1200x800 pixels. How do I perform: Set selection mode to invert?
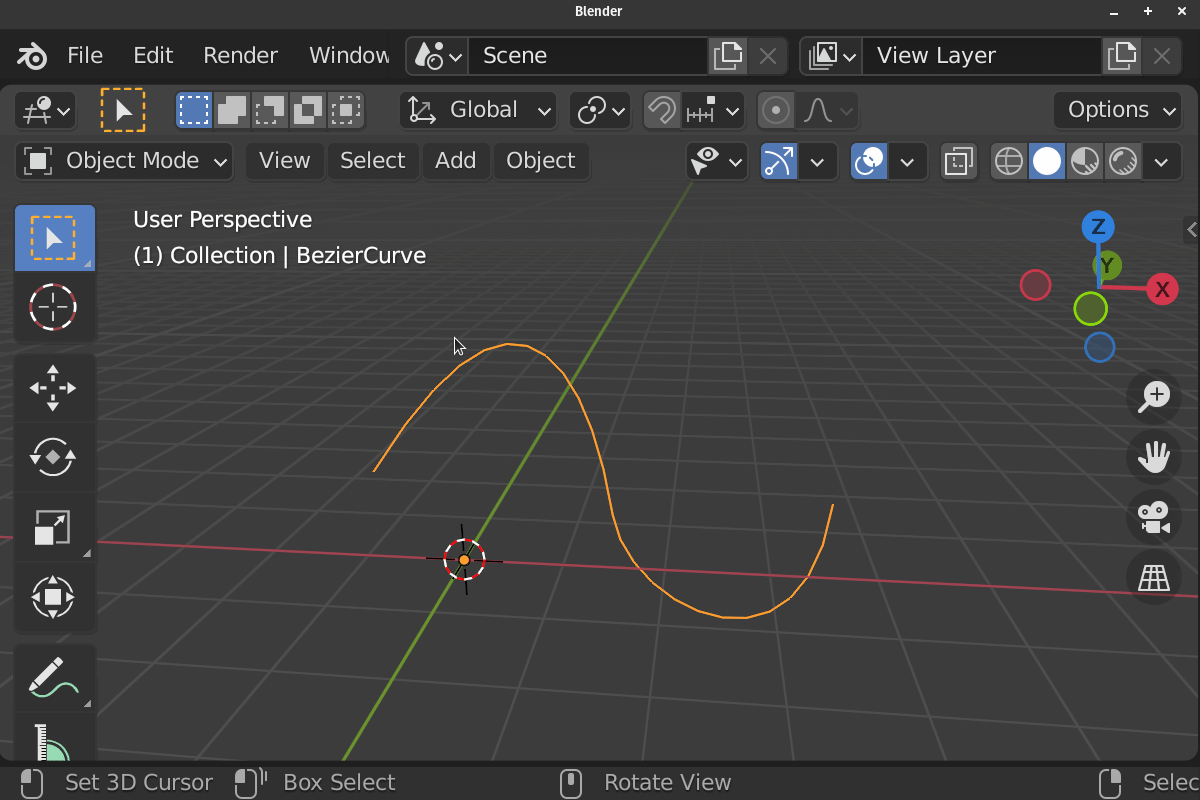308,110
